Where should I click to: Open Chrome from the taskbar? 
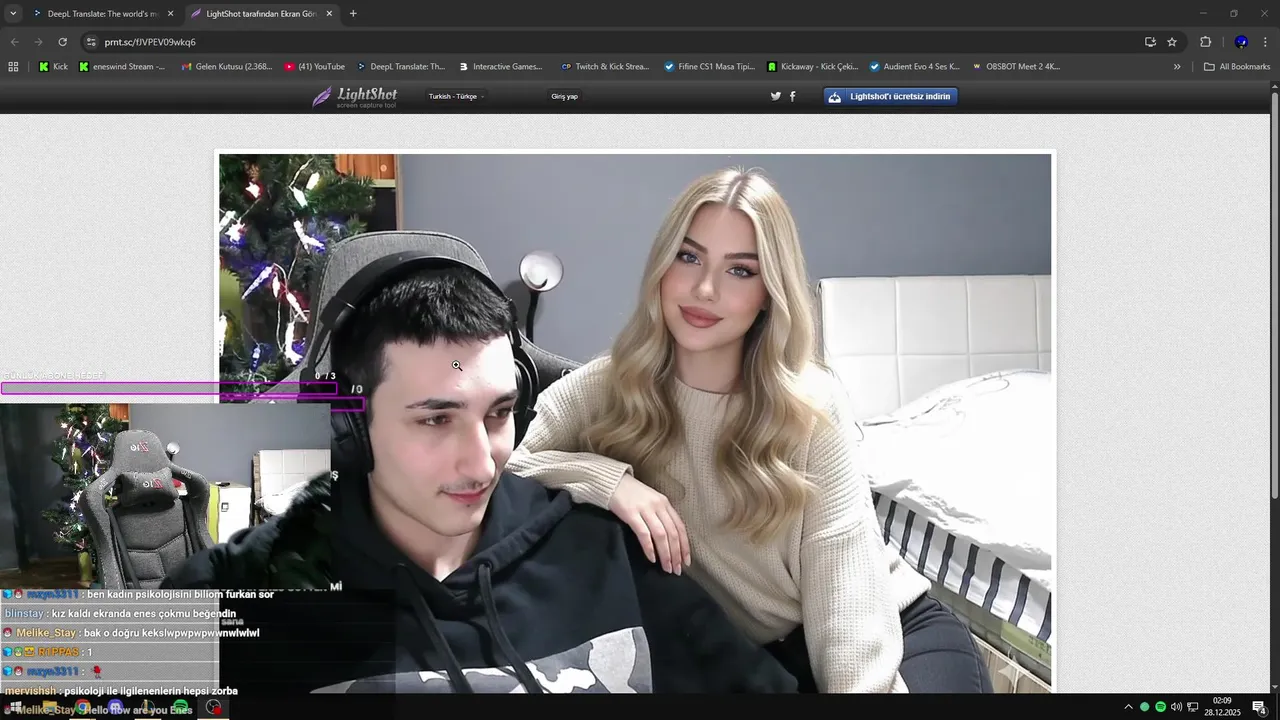click(82, 708)
